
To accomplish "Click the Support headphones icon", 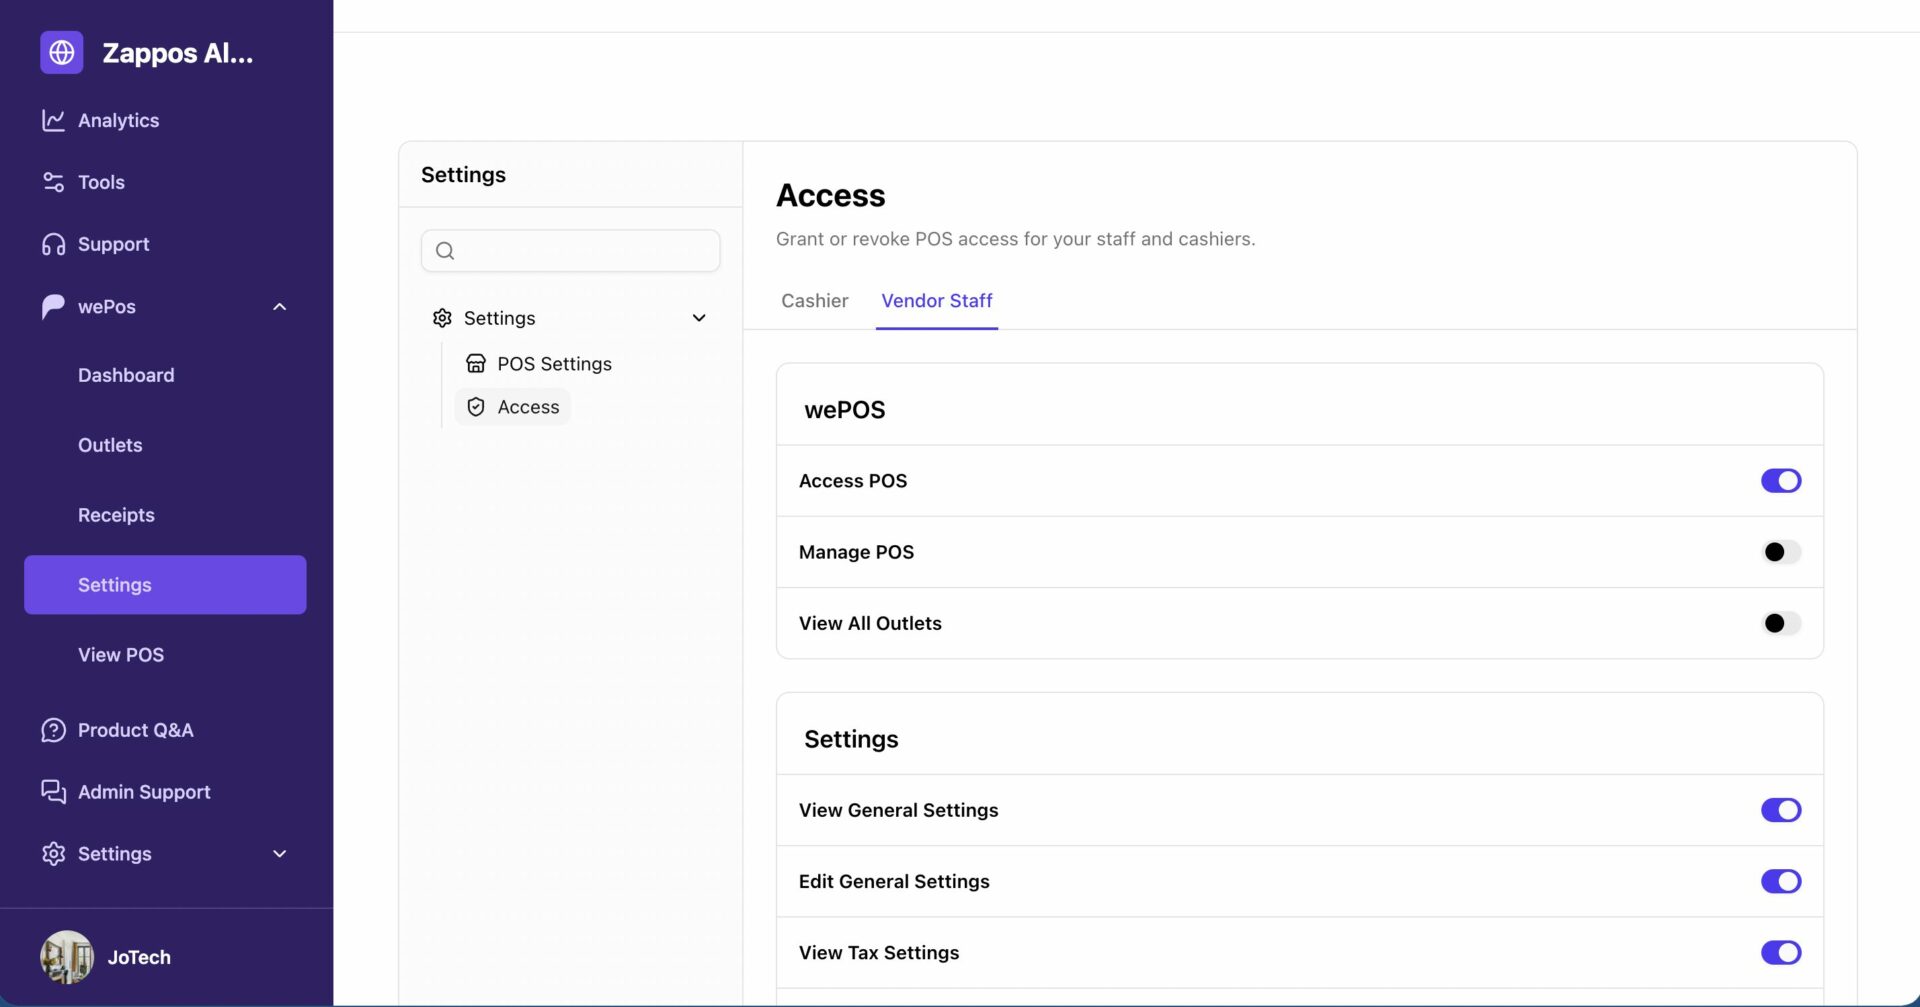I will pos(53,244).
